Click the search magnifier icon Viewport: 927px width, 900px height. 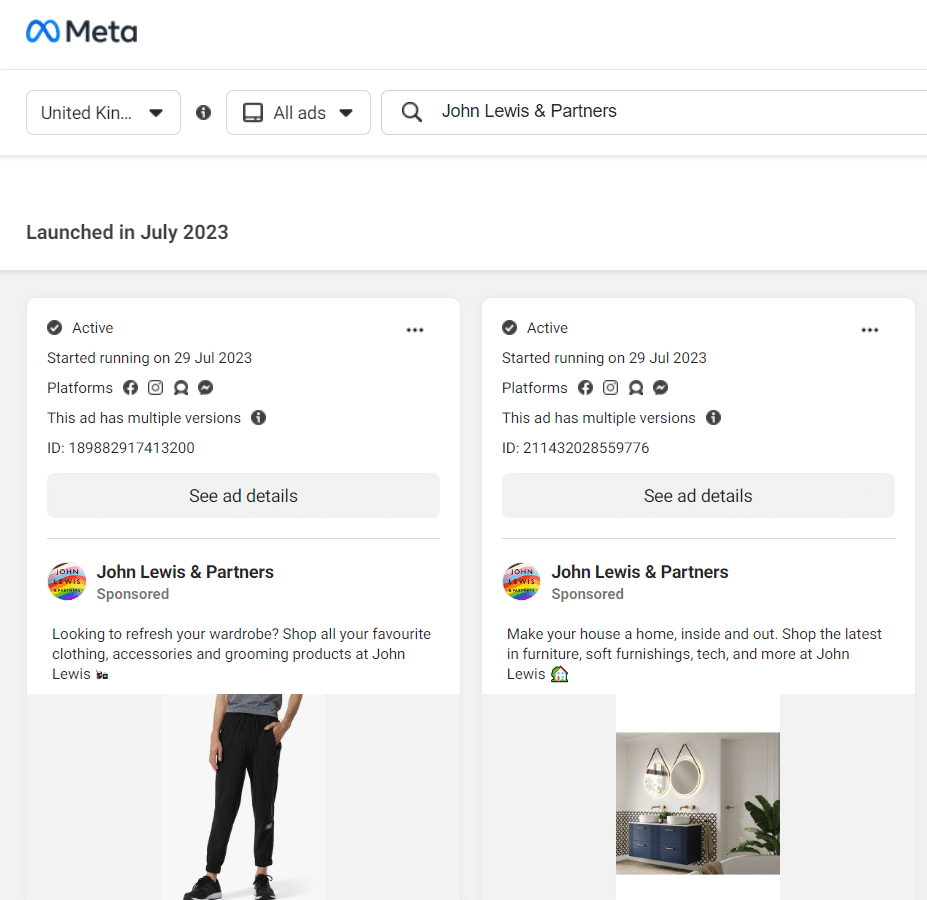tap(411, 112)
